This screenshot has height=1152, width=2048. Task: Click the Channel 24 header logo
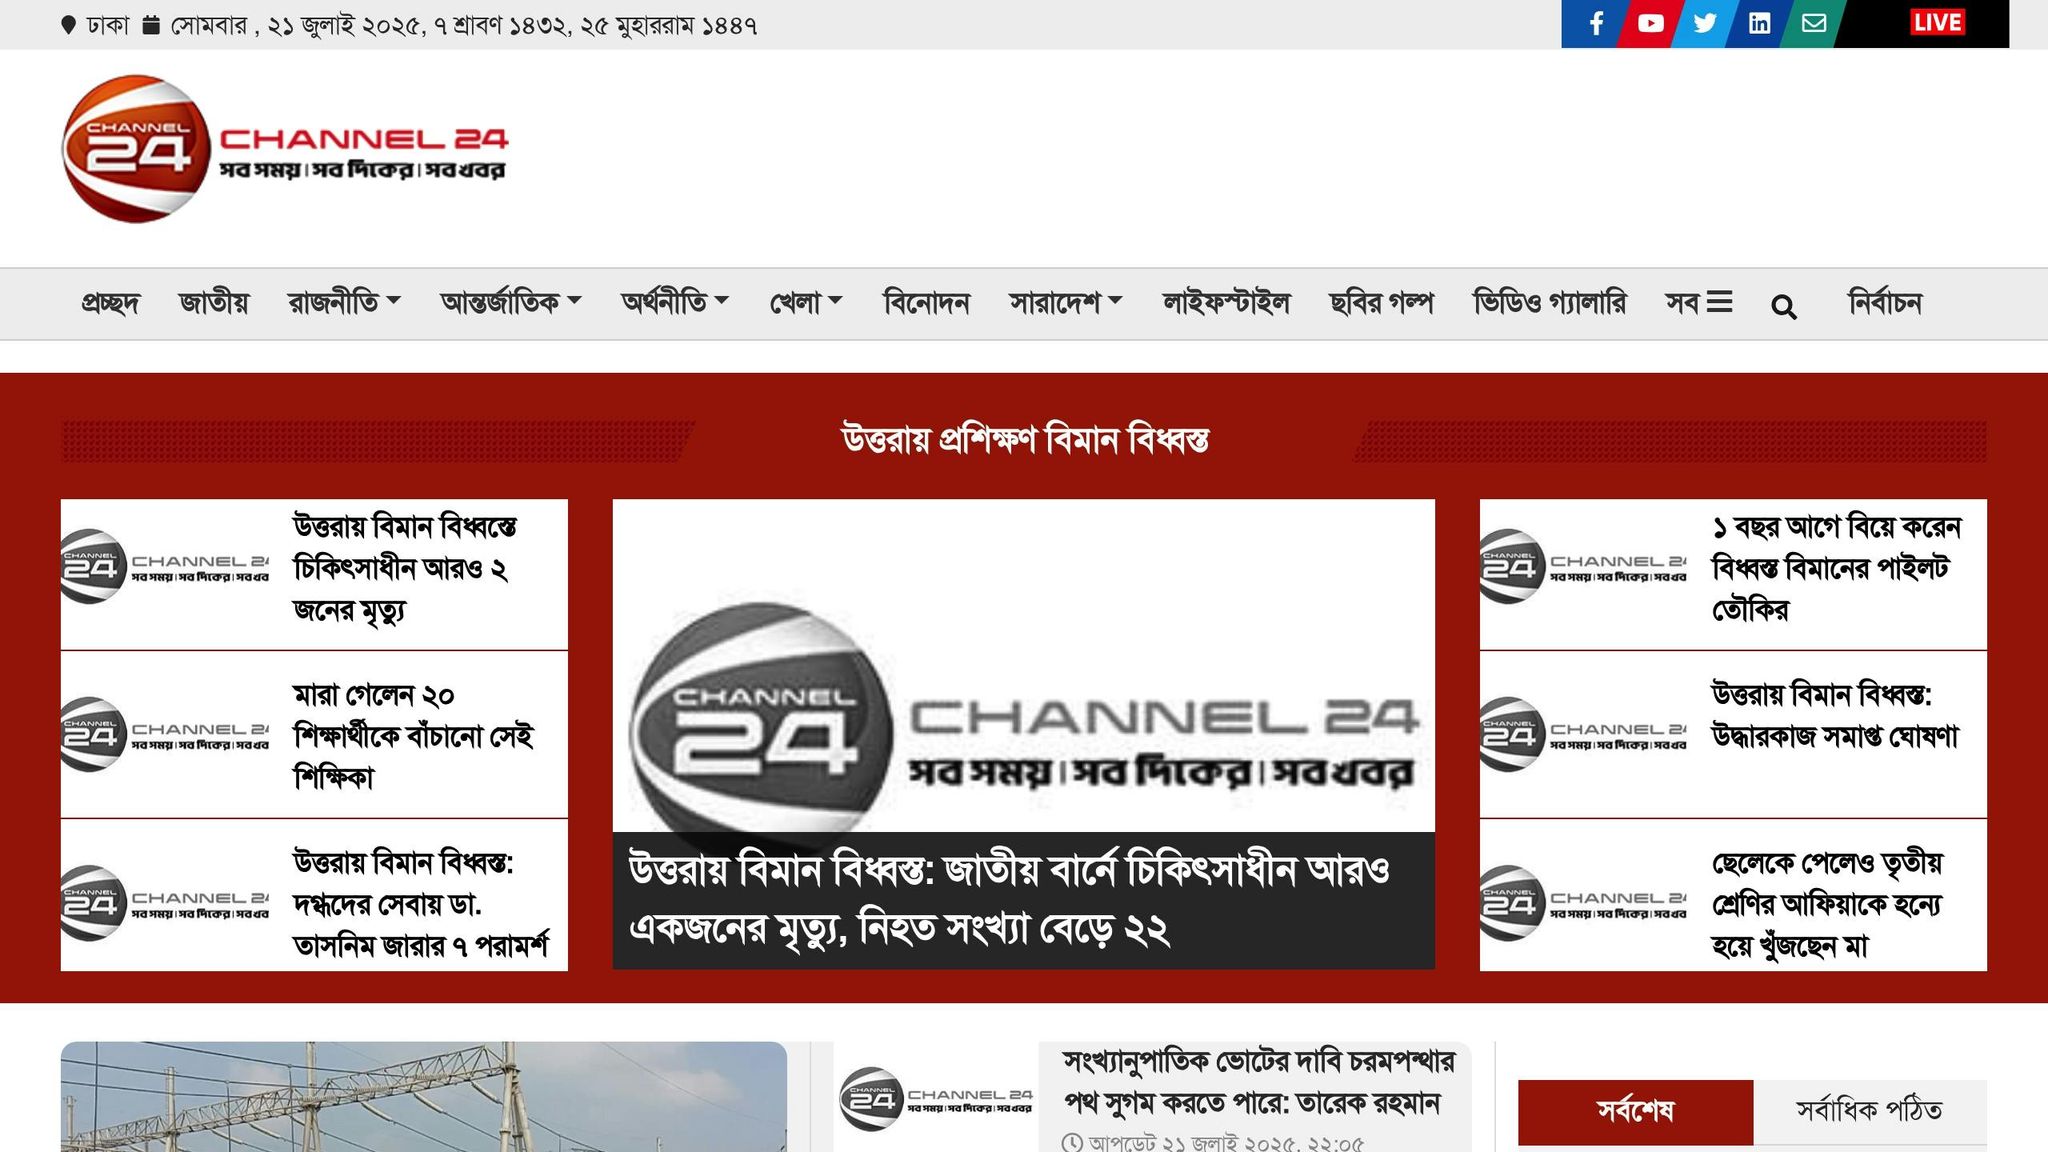coord(285,149)
